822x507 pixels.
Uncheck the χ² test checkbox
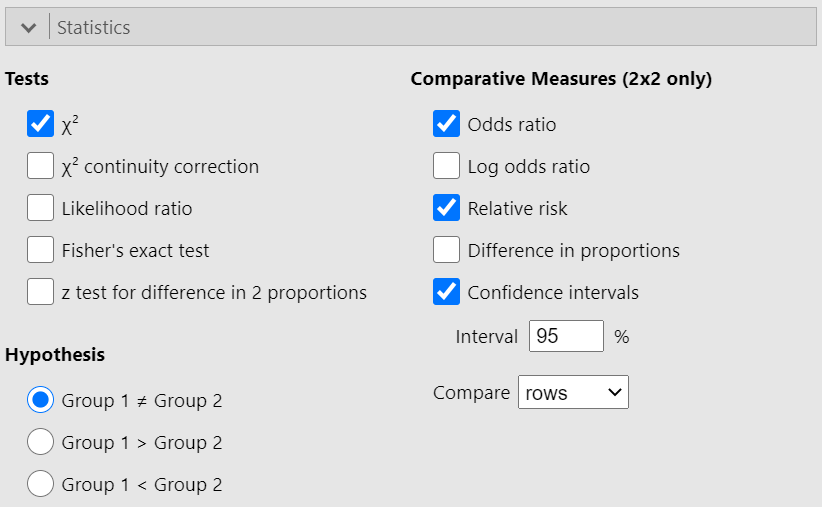(40, 124)
